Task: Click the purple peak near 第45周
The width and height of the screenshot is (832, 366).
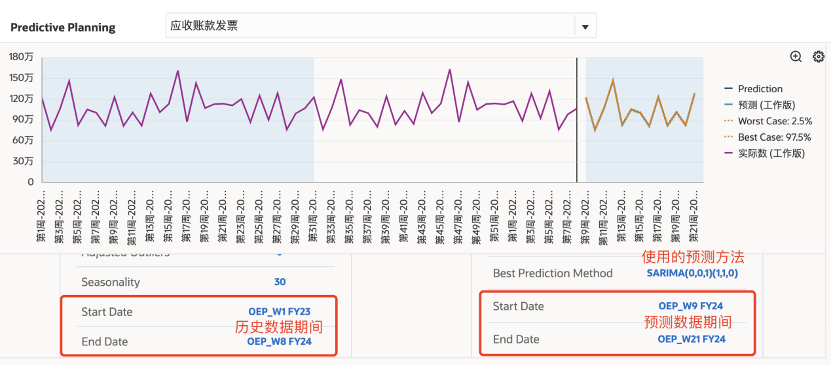Action: pyautogui.click(x=449, y=69)
